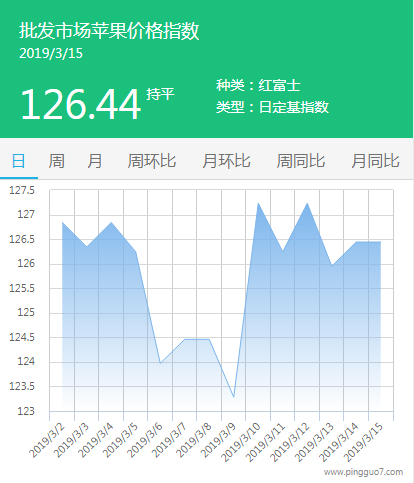Click the 2019/3/2 x-axis label

pyautogui.click(x=47, y=440)
